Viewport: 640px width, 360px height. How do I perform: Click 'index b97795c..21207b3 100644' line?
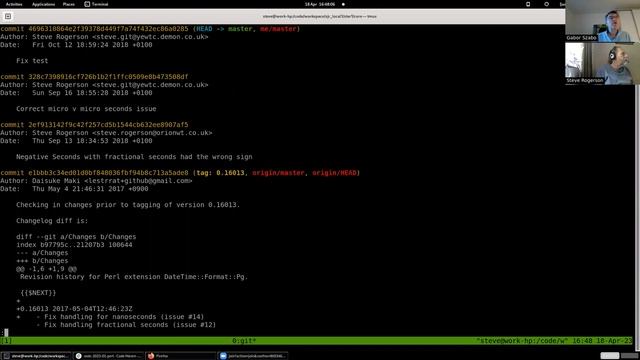pyautogui.click(x=74, y=245)
